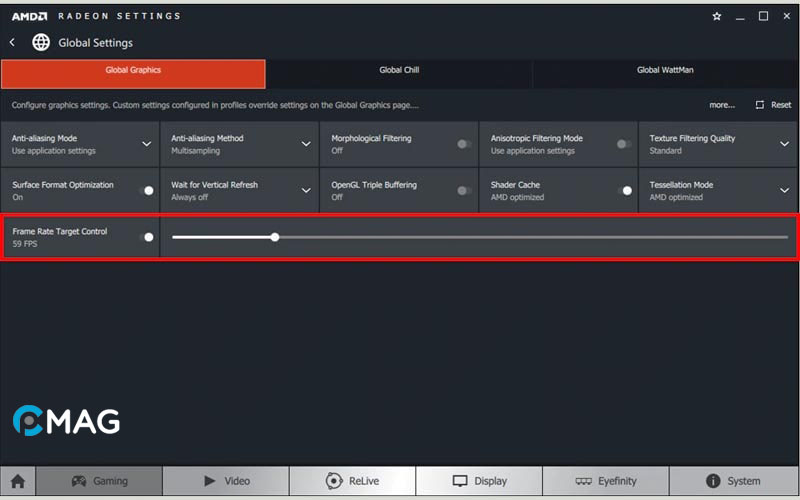Screen dimensions: 800x500
Task: Click "Use application settings" under Anti-aliasing Mode
Action: point(54,151)
